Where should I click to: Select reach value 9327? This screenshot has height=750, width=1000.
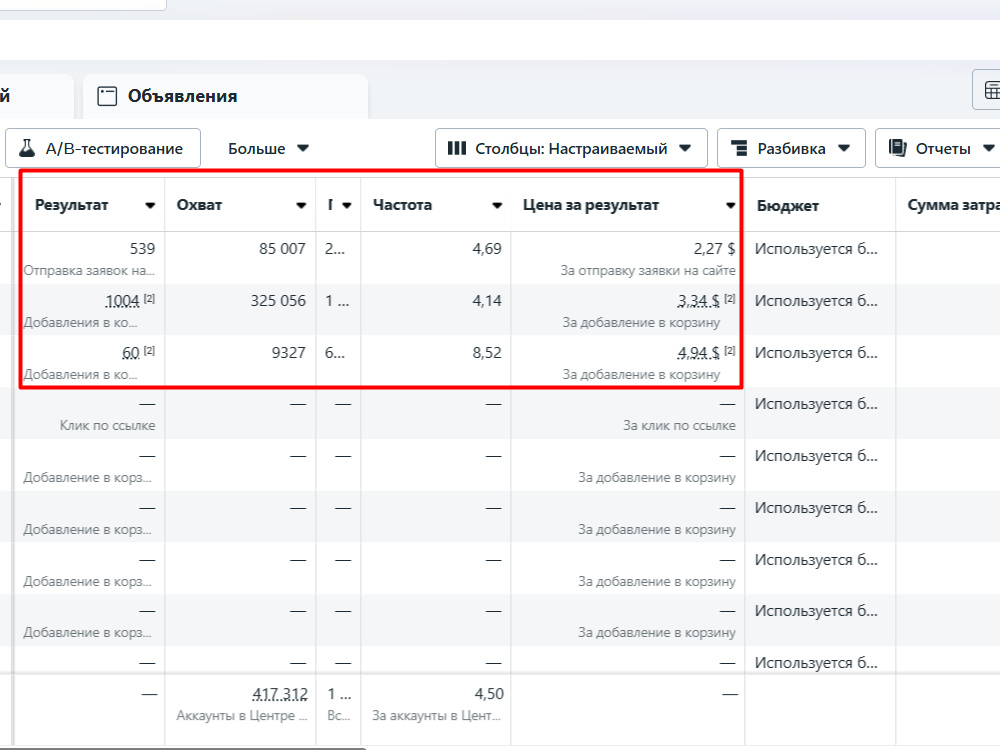coord(289,353)
